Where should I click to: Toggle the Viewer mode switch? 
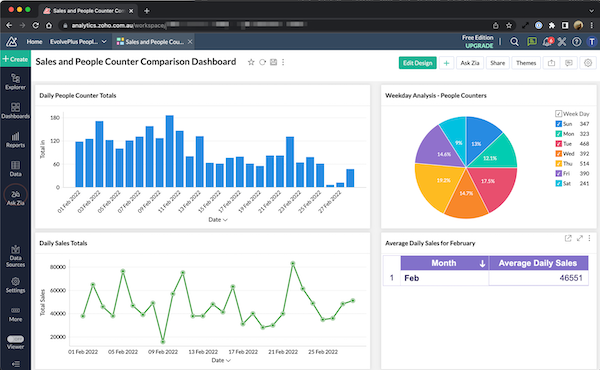pos(15,339)
